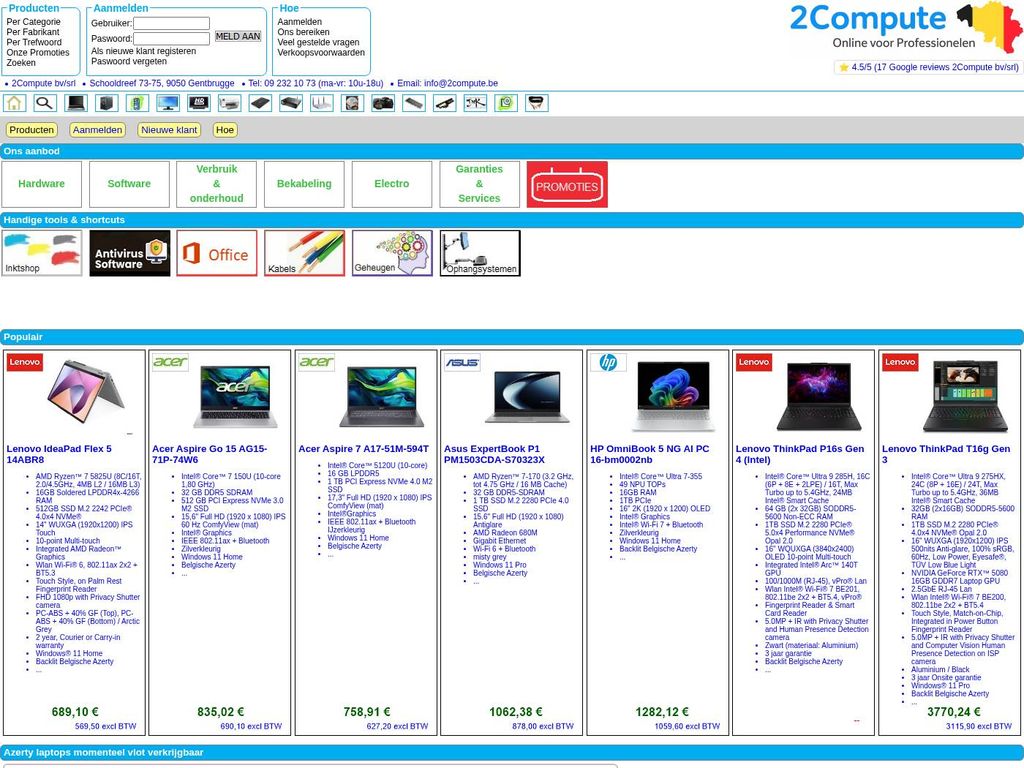
Task: Browse products Per Categorie
Action: click(33, 22)
